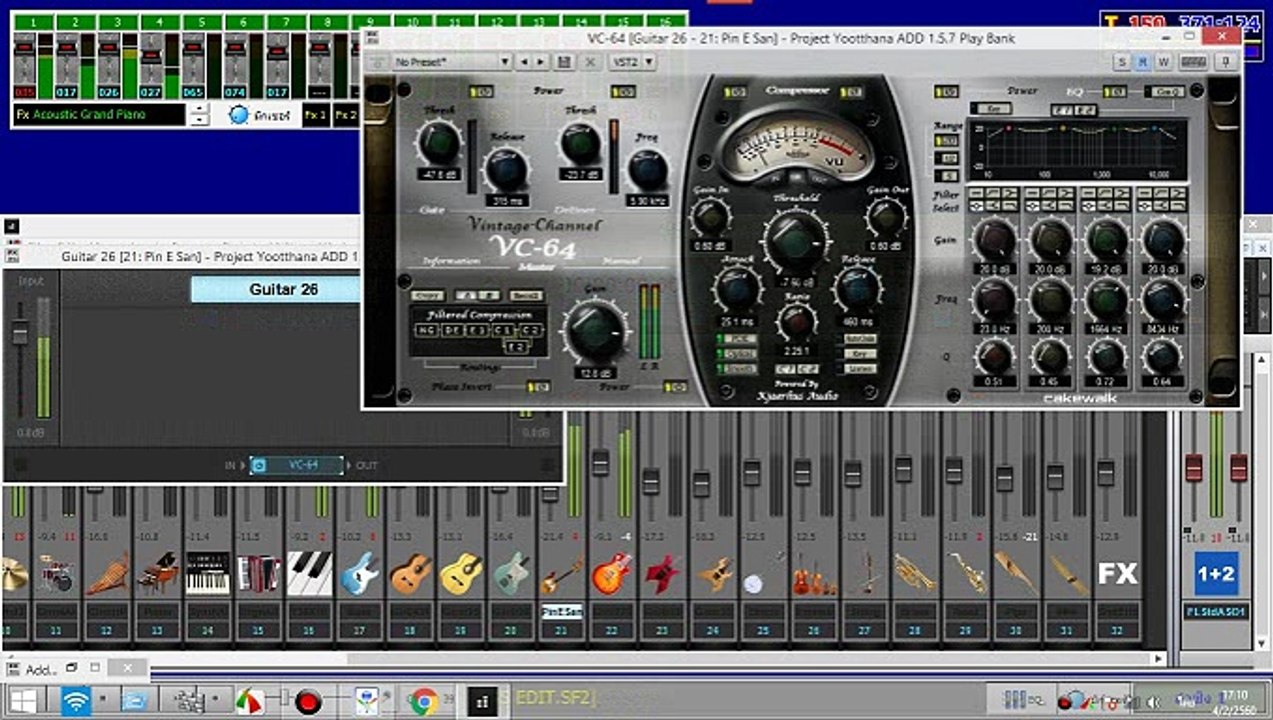Open the No Preset dropdown in VC-64
This screenshot has height=720, width=1273.
[x=452, y=62]
